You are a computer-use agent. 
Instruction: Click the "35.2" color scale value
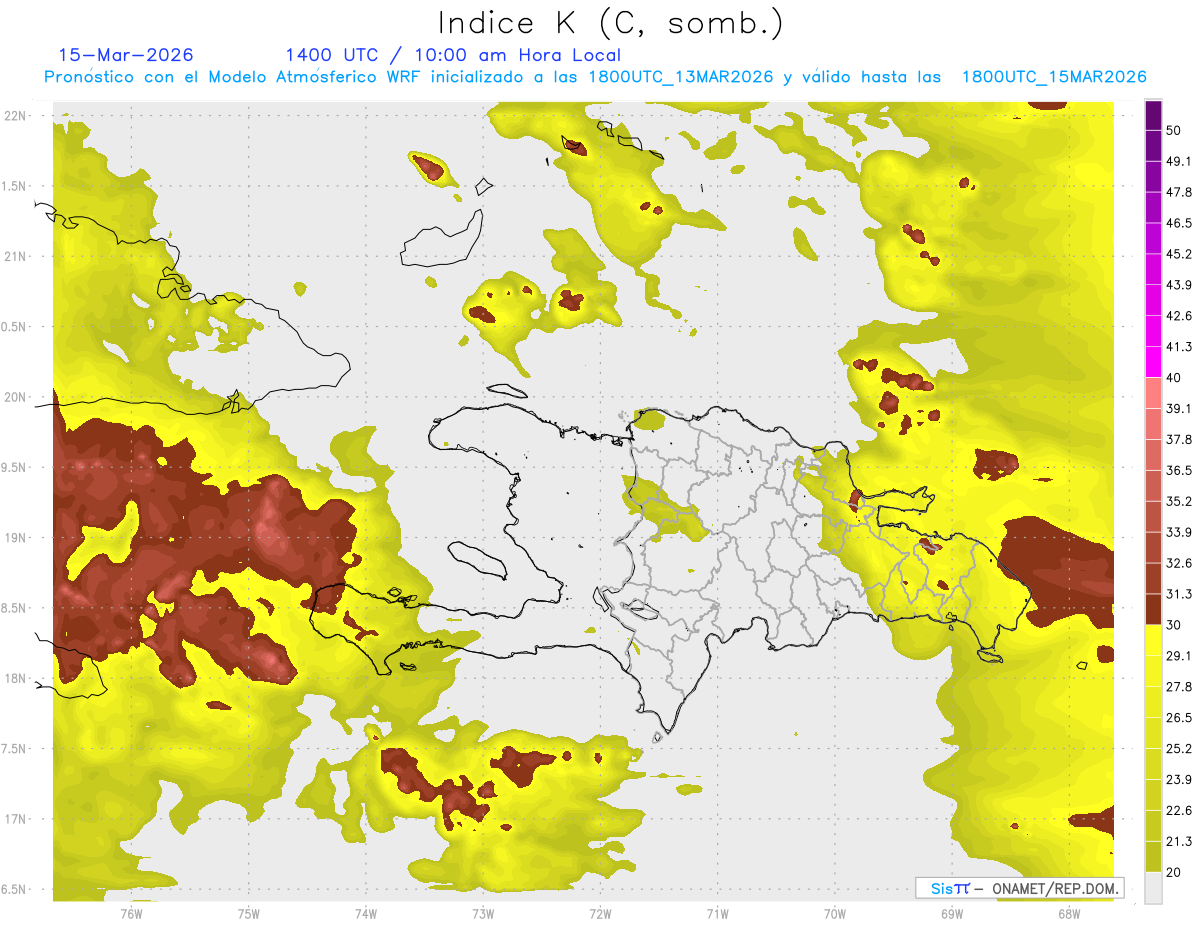[1179, 502]
